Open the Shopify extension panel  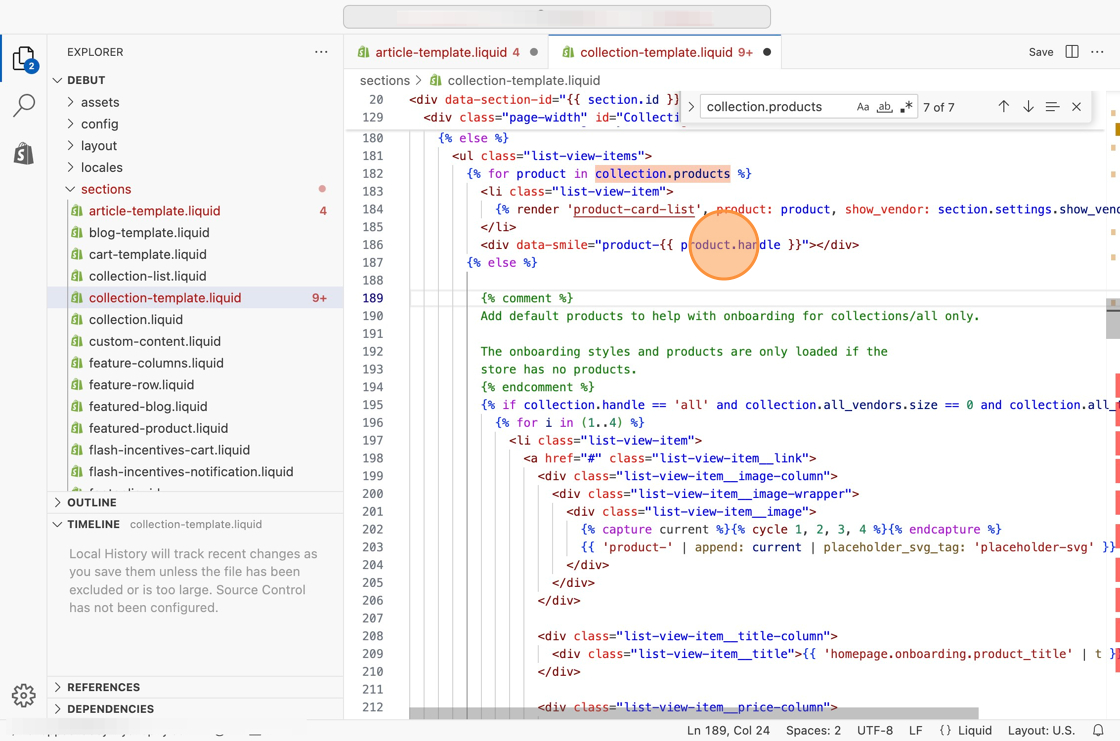[24, 153]
